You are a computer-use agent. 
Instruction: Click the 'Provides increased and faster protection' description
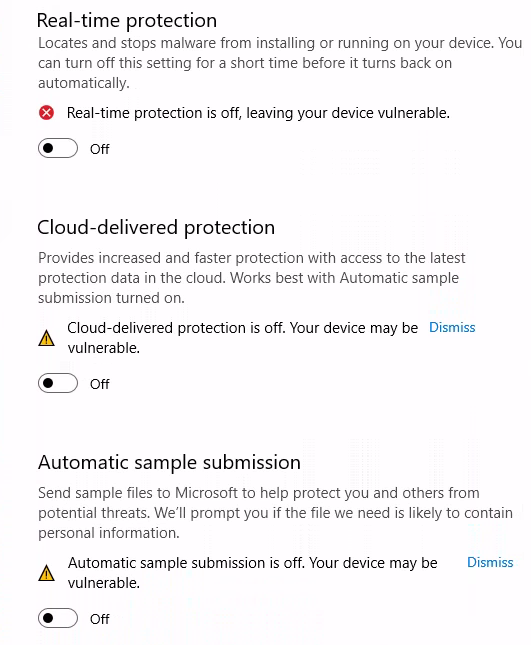pyautogui.click(x=252, y=278)
